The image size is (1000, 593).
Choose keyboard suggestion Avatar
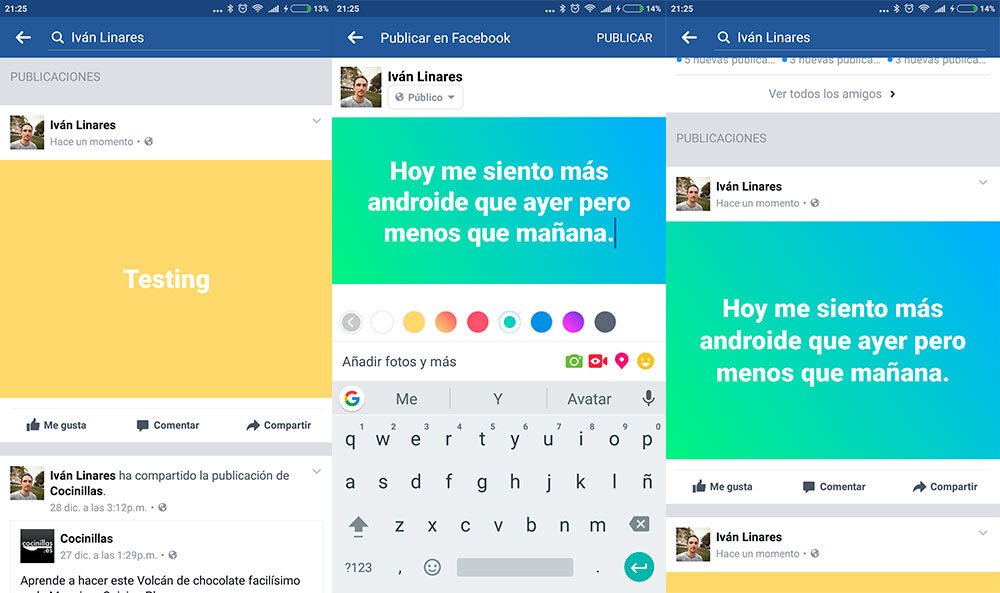(589, 398)
